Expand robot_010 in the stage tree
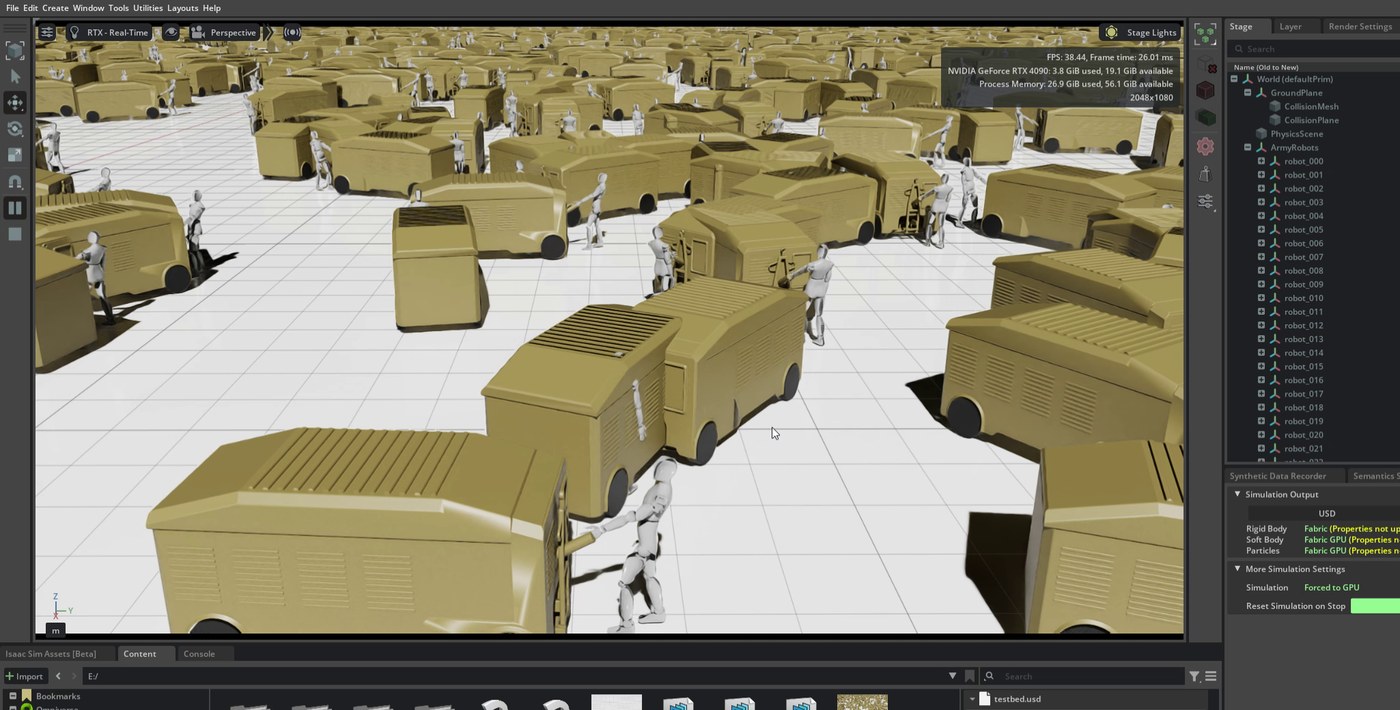This screenshot has height=710, width=1400. 1261,298
